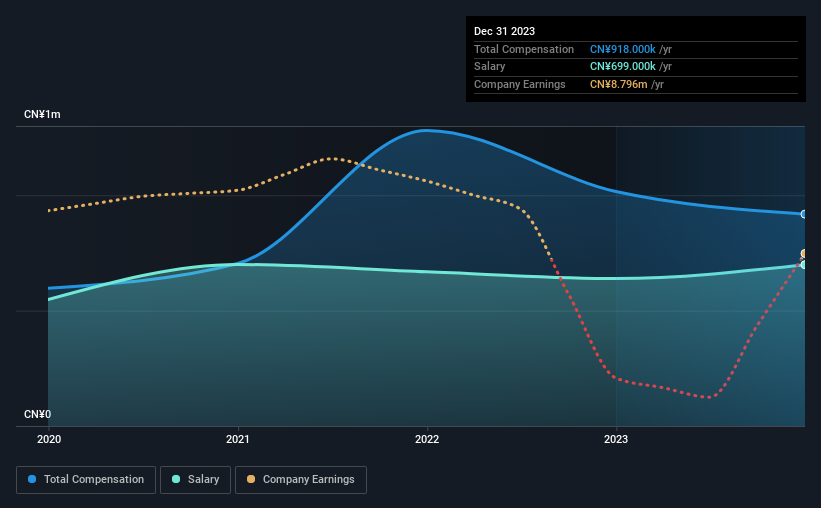821x508 pixels.
Task: Click the CN¥699.000k salary value
Action: (x=623, y=67)
